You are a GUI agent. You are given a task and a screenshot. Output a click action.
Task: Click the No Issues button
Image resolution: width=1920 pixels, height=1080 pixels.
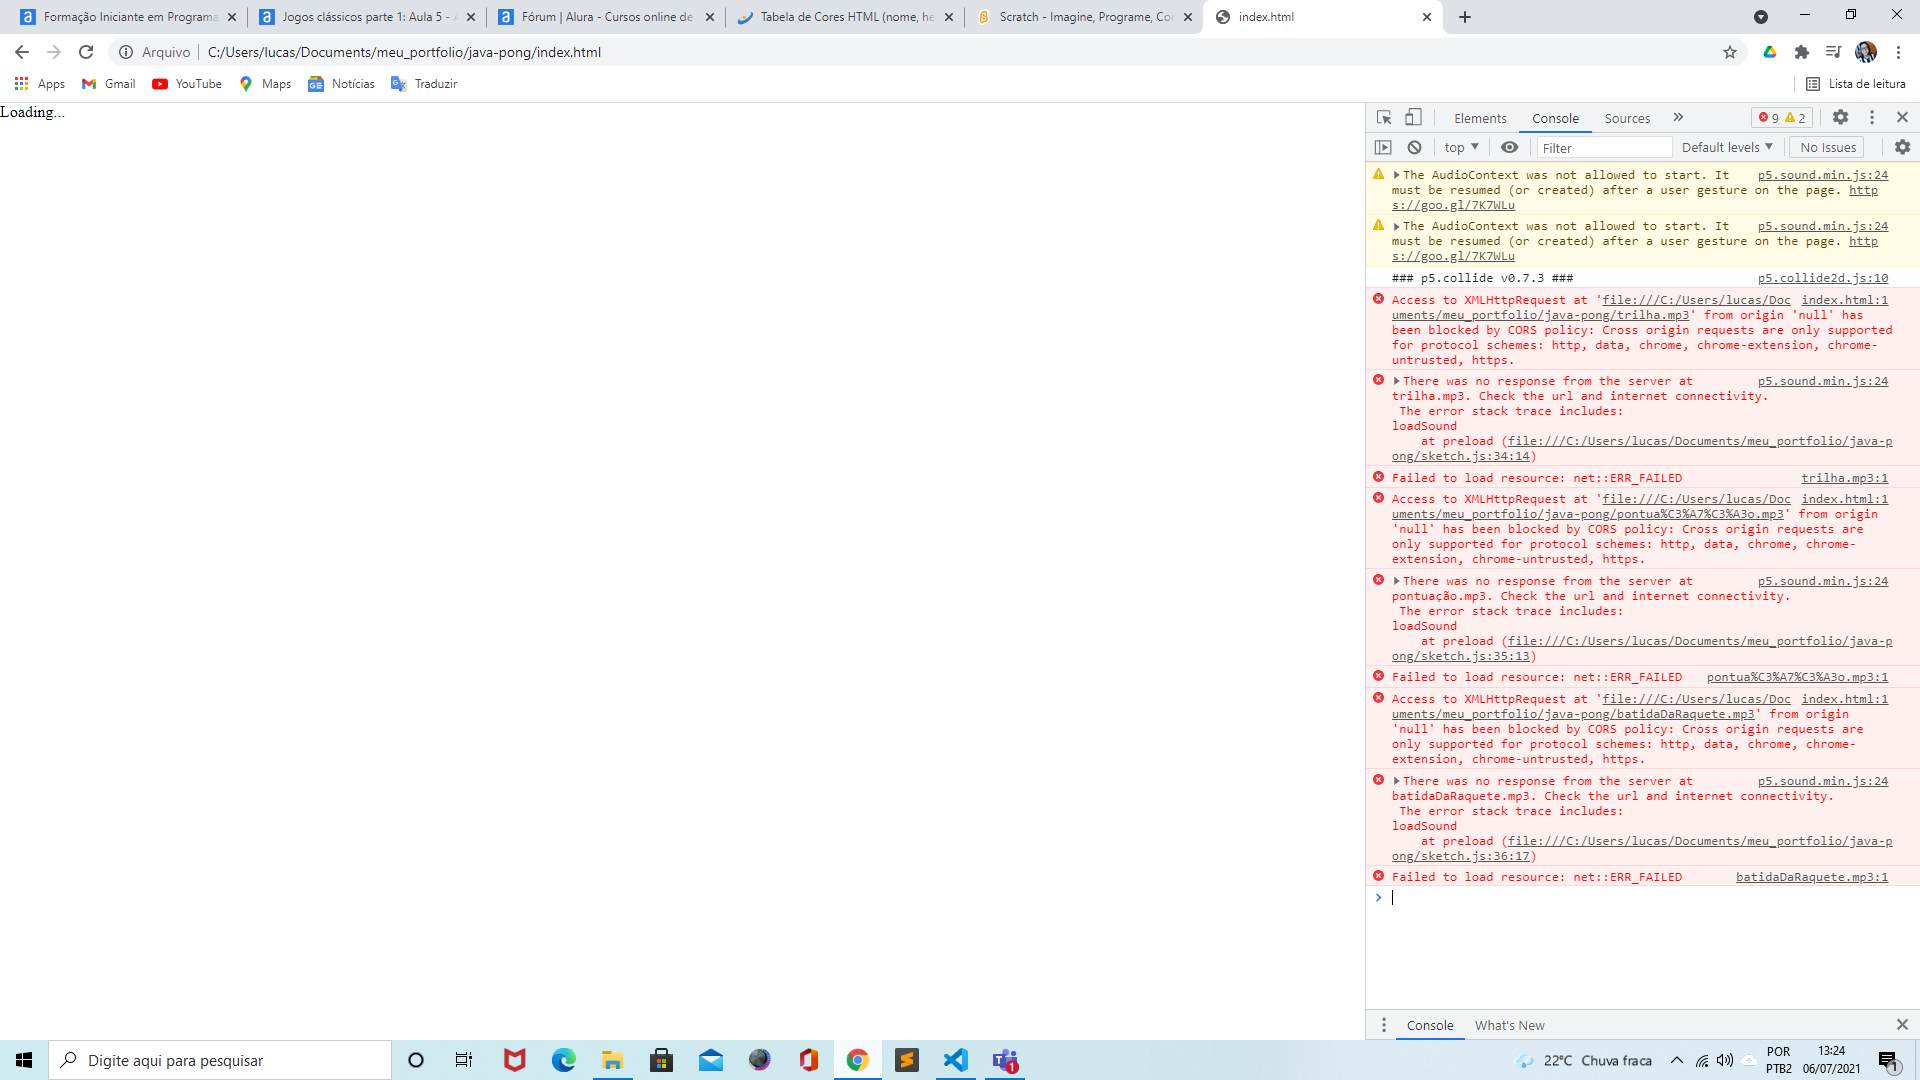tap(1828, 148)
